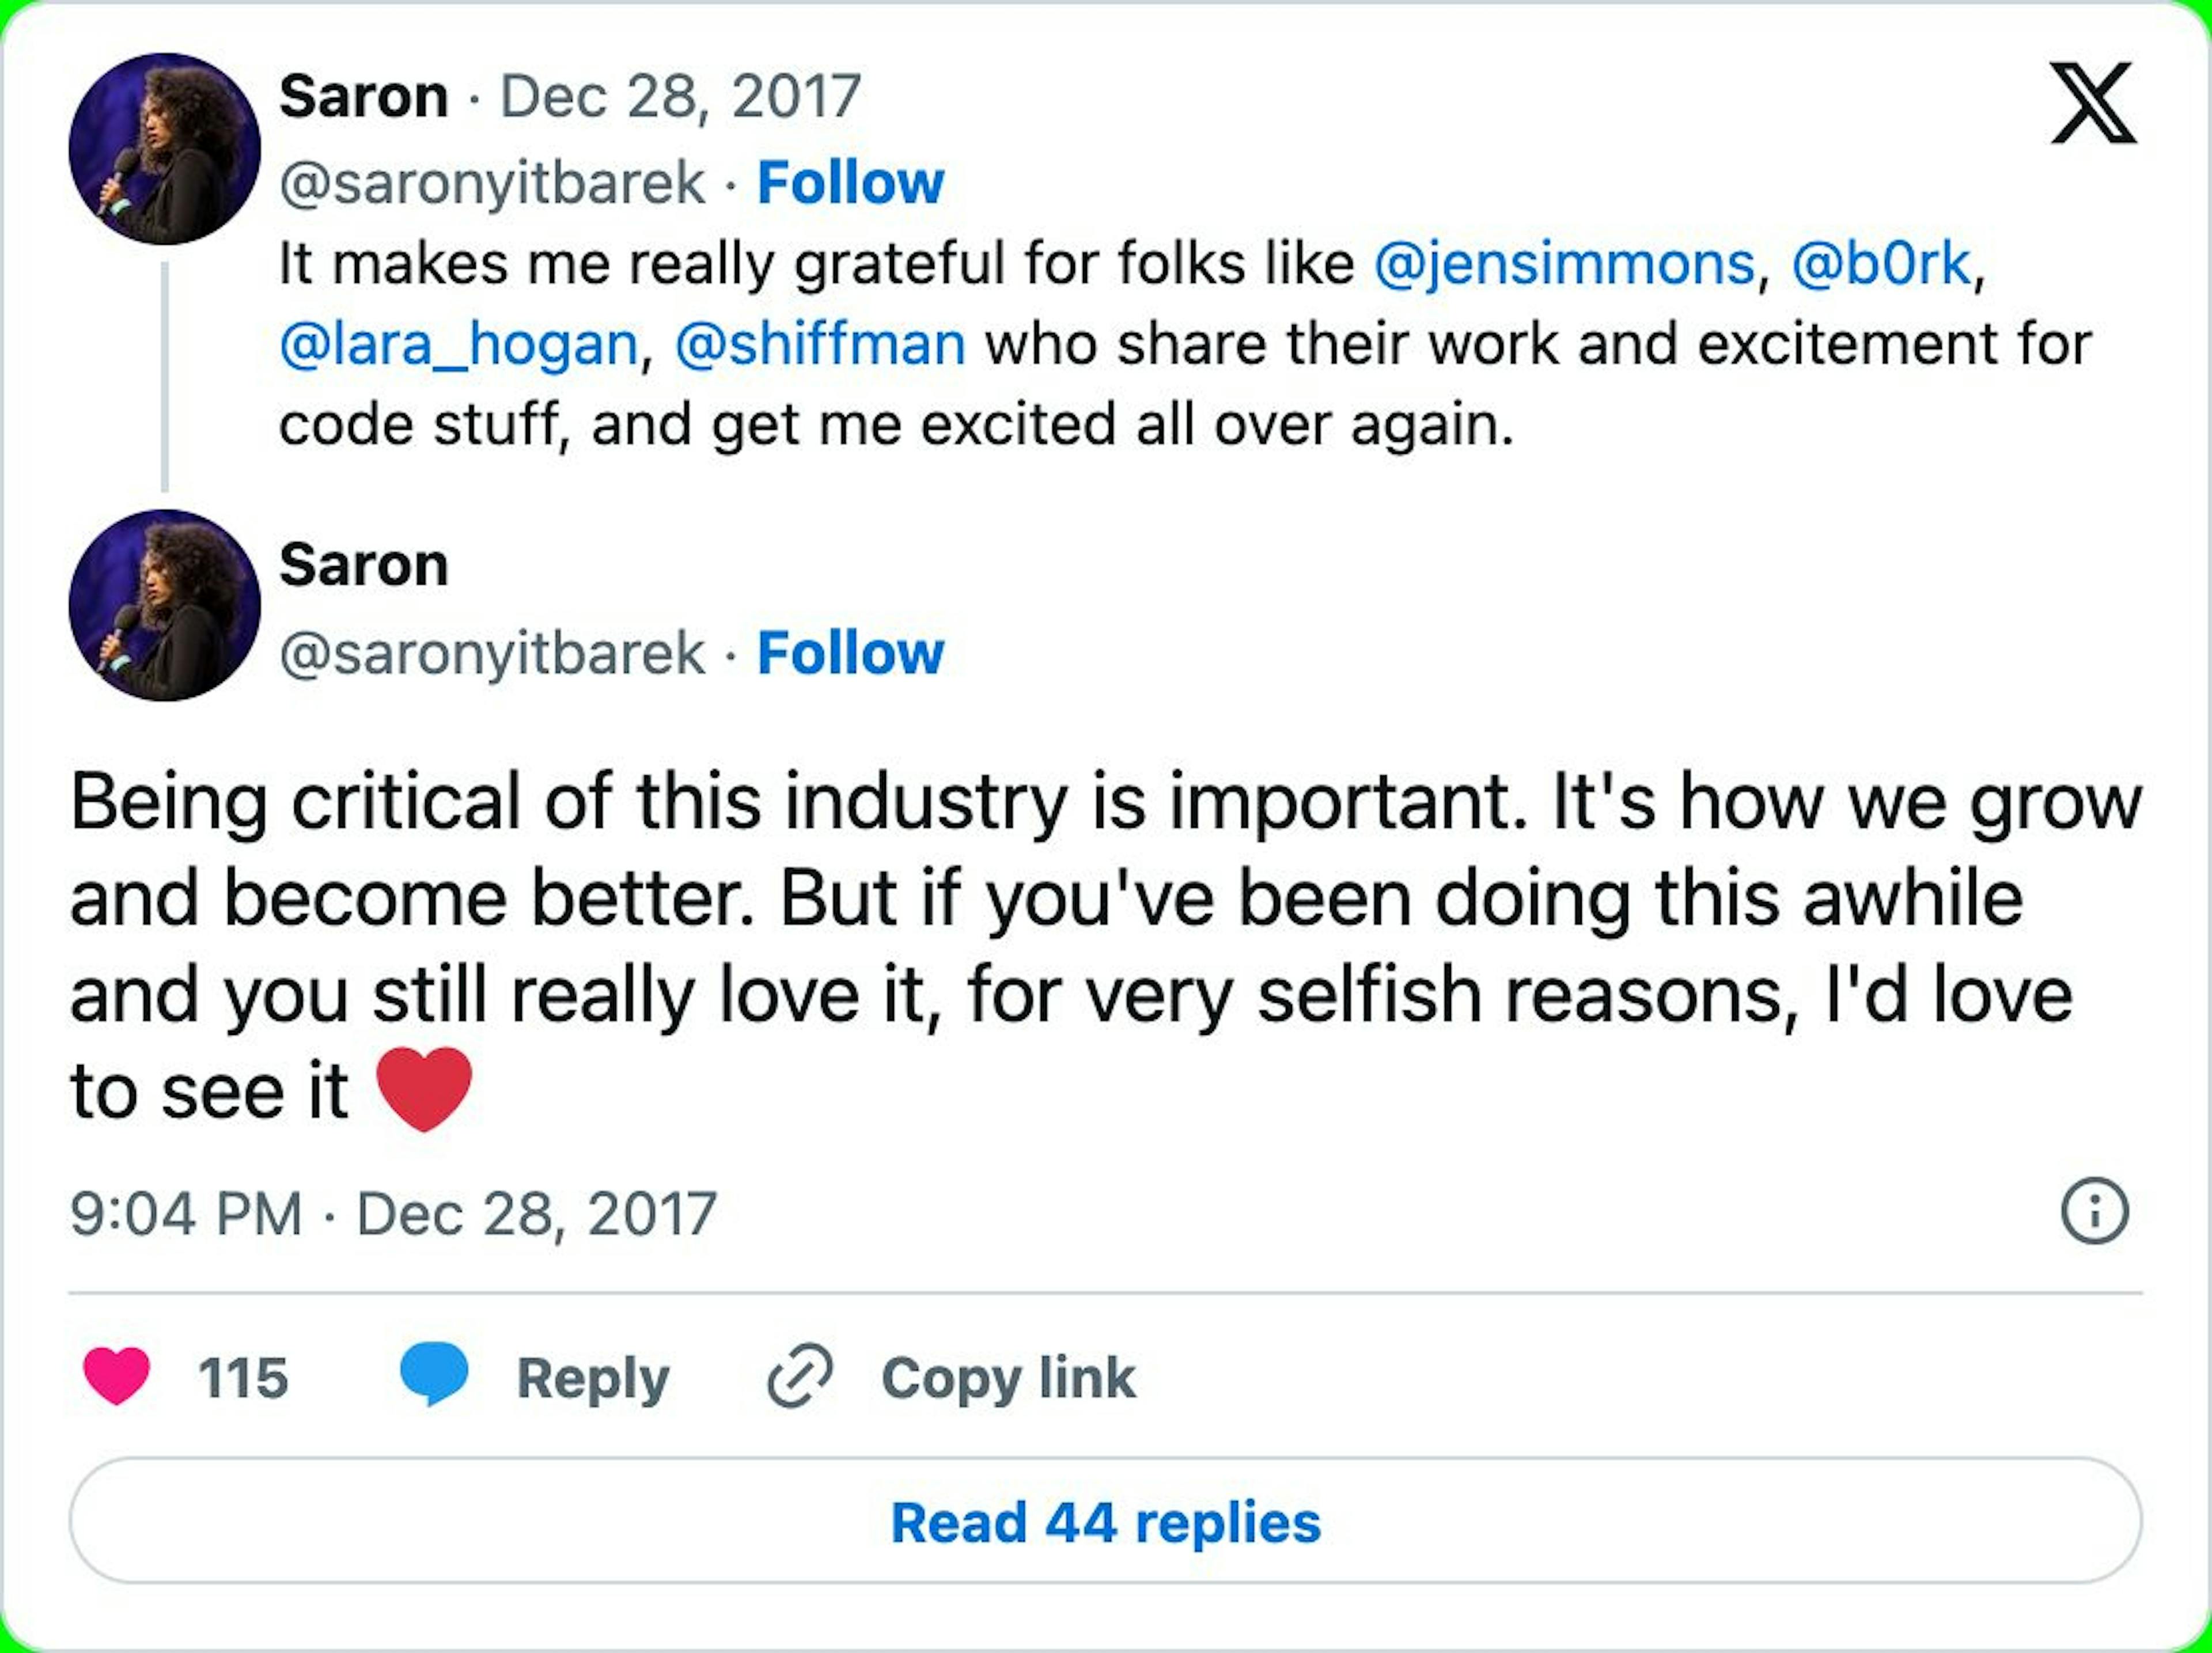Click the X logo icon

click(x=2093, y=103)
